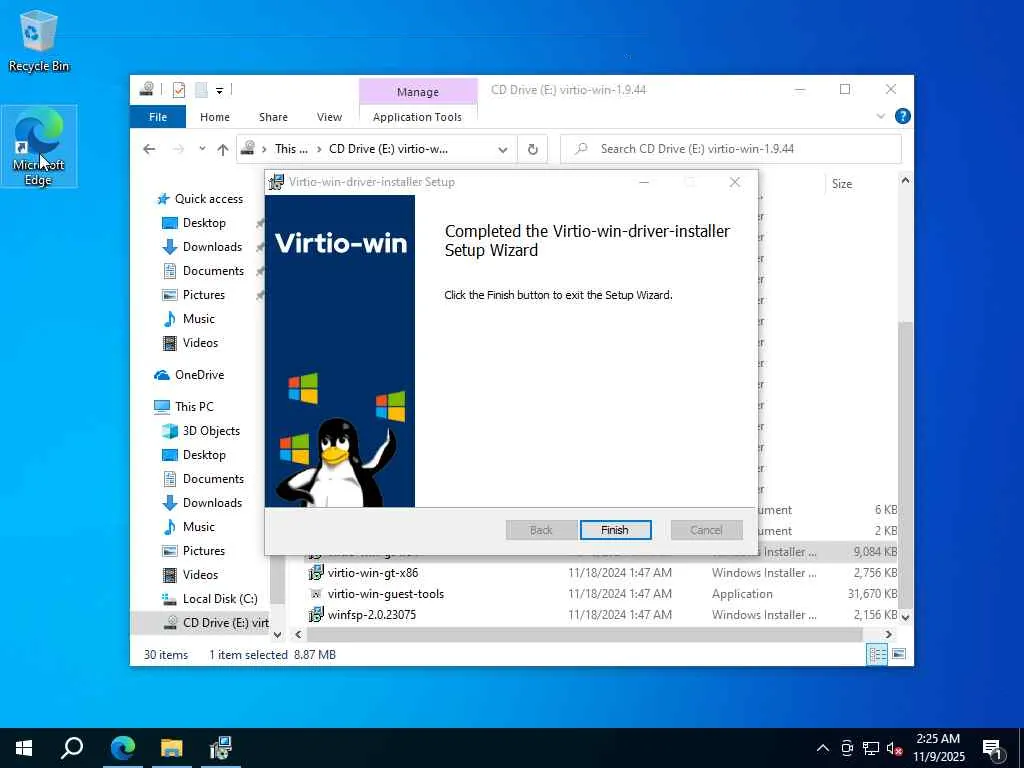The height and width of the screenshot is (768, 1024).
Task: Open Explorer Help question mark icon
Action: click(x=903, y=116)
